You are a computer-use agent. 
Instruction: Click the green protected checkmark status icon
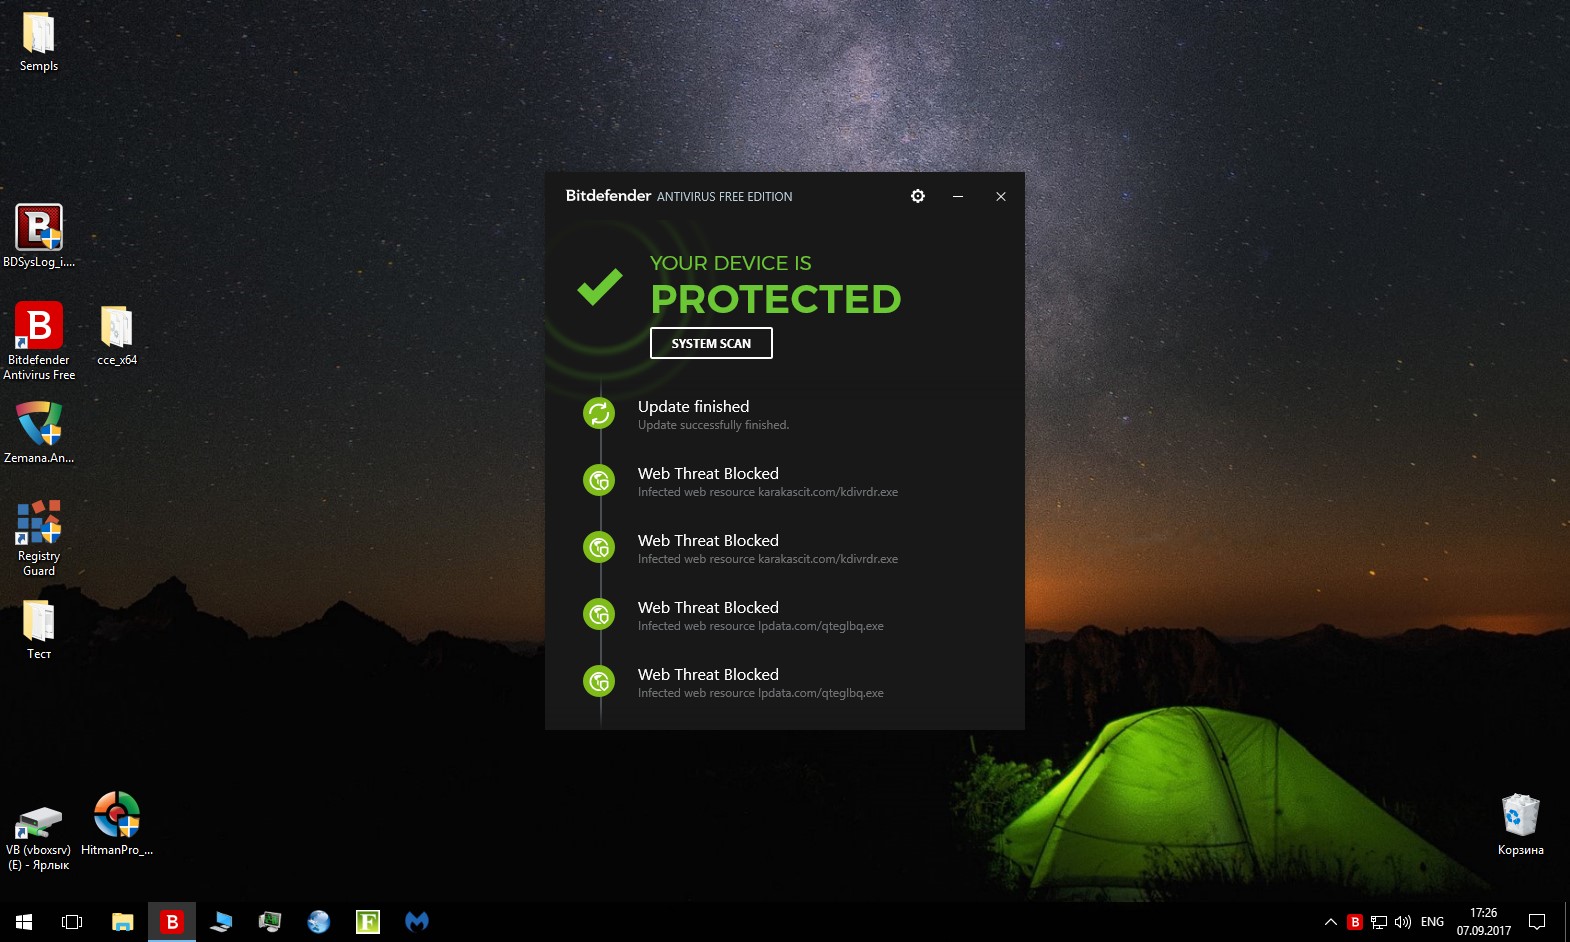[600, 287]
